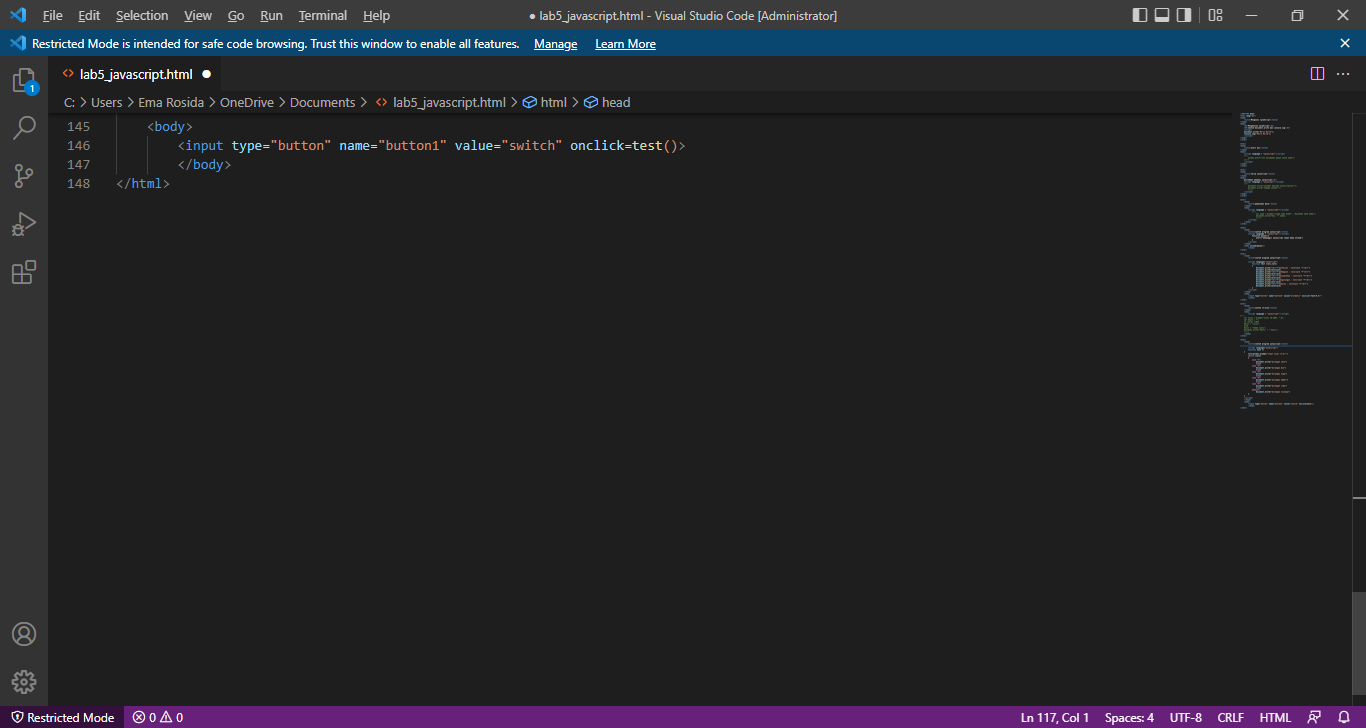Click the VS Code logo icon

[17, 15]
